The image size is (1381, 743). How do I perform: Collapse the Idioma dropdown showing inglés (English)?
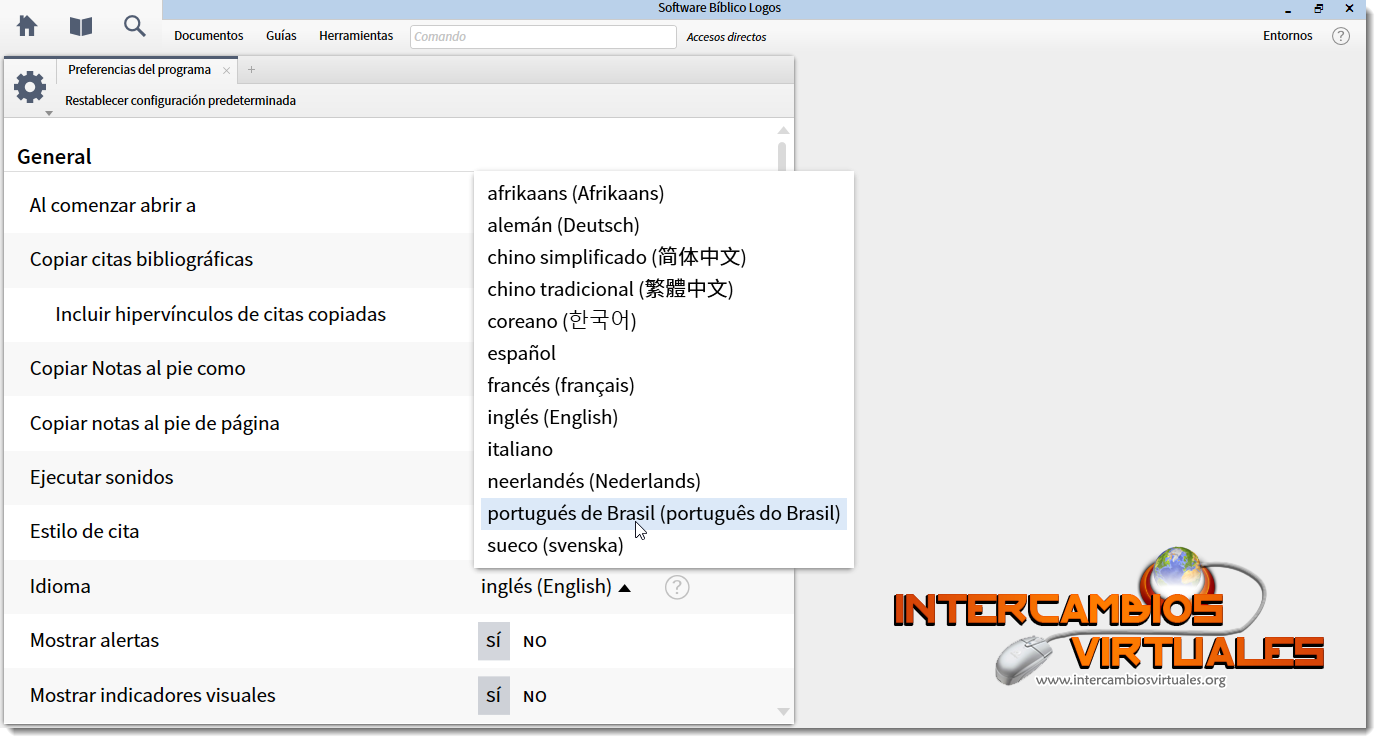coord(556,587)
